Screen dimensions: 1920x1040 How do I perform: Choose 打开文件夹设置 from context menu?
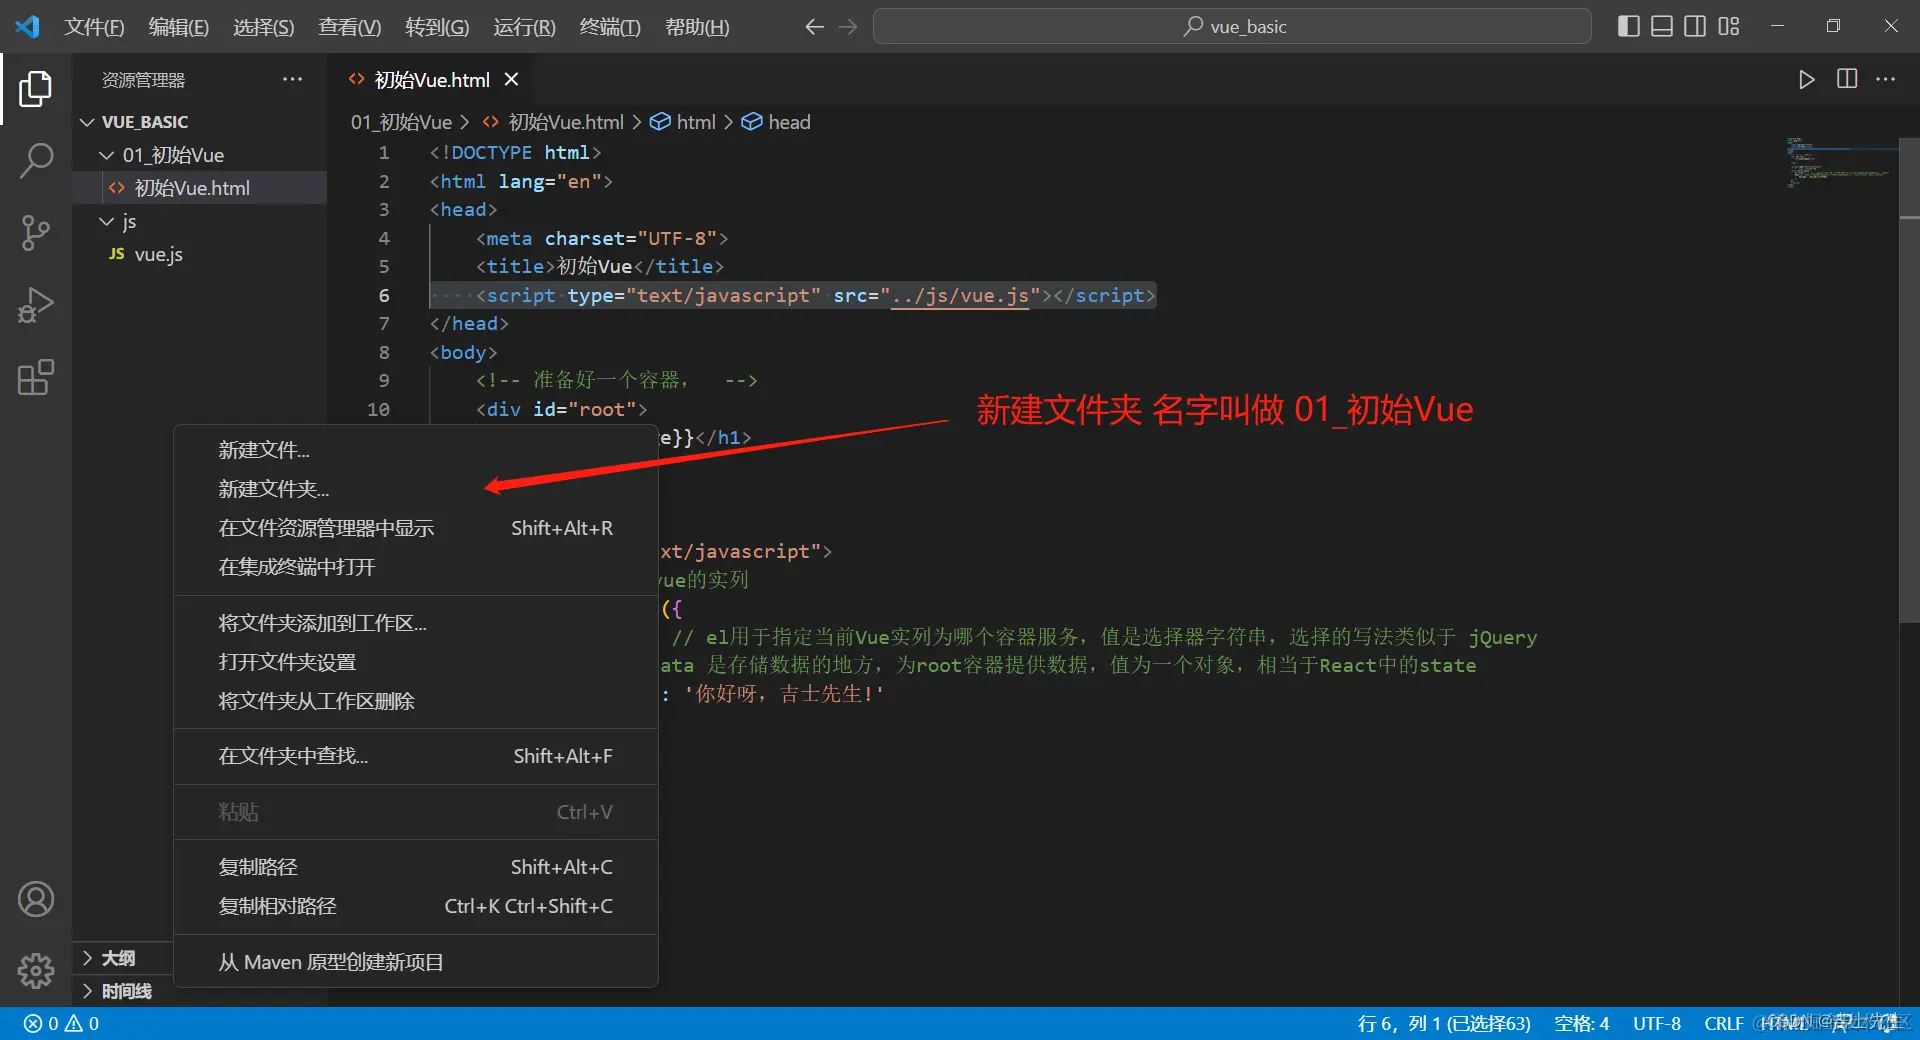416,662
